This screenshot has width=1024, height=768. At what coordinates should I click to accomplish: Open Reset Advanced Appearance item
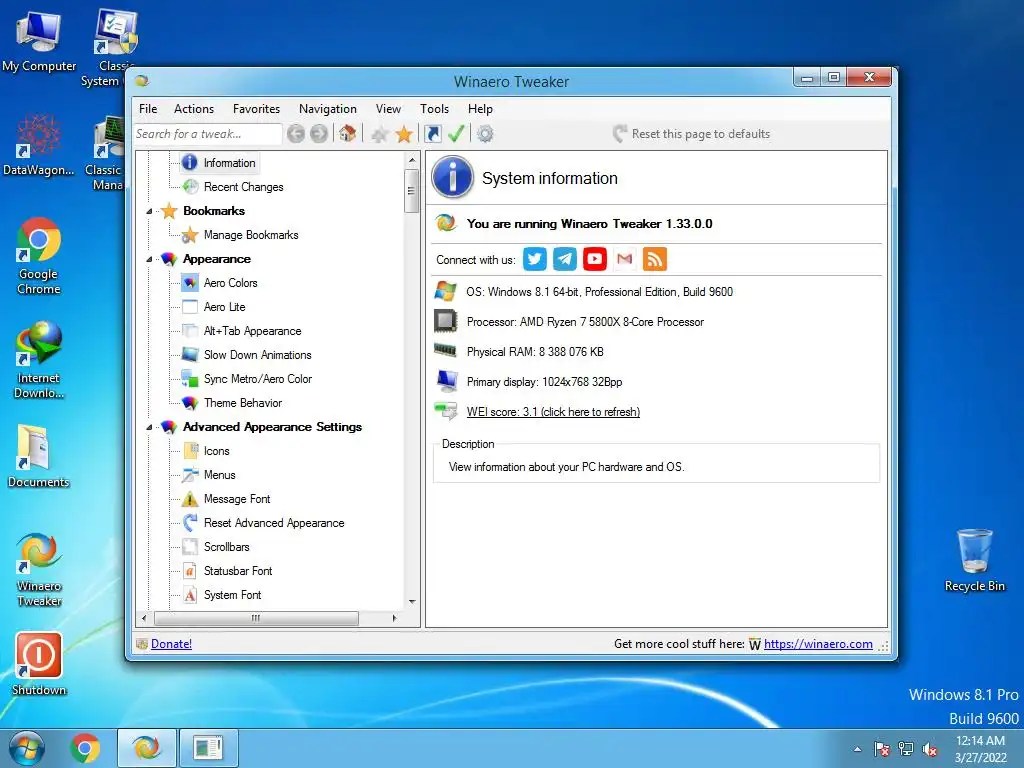pos(274,523)
